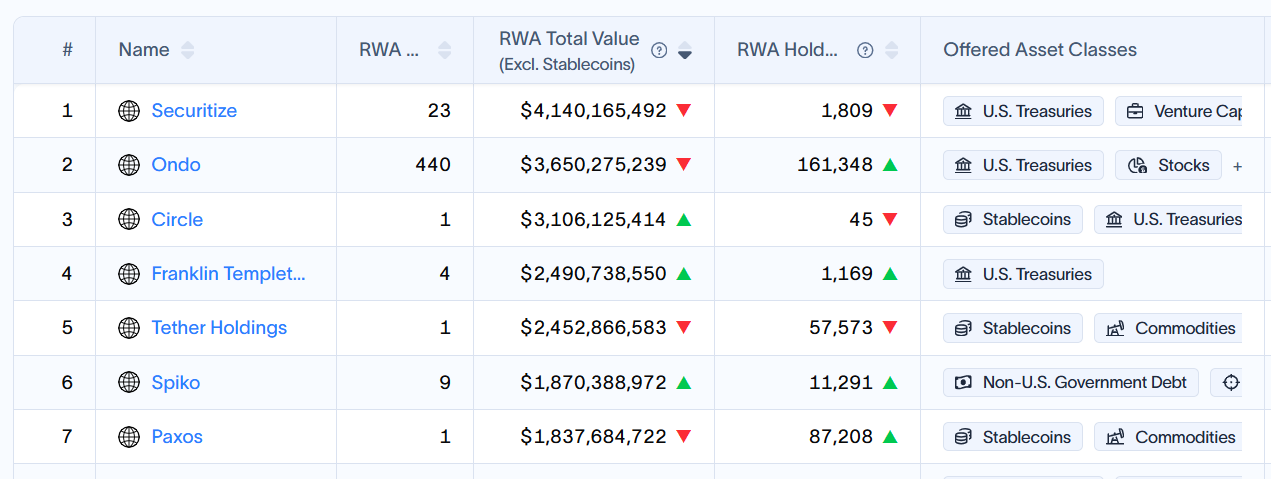Sort by RWA Holders column arrows

click(892, 50)
